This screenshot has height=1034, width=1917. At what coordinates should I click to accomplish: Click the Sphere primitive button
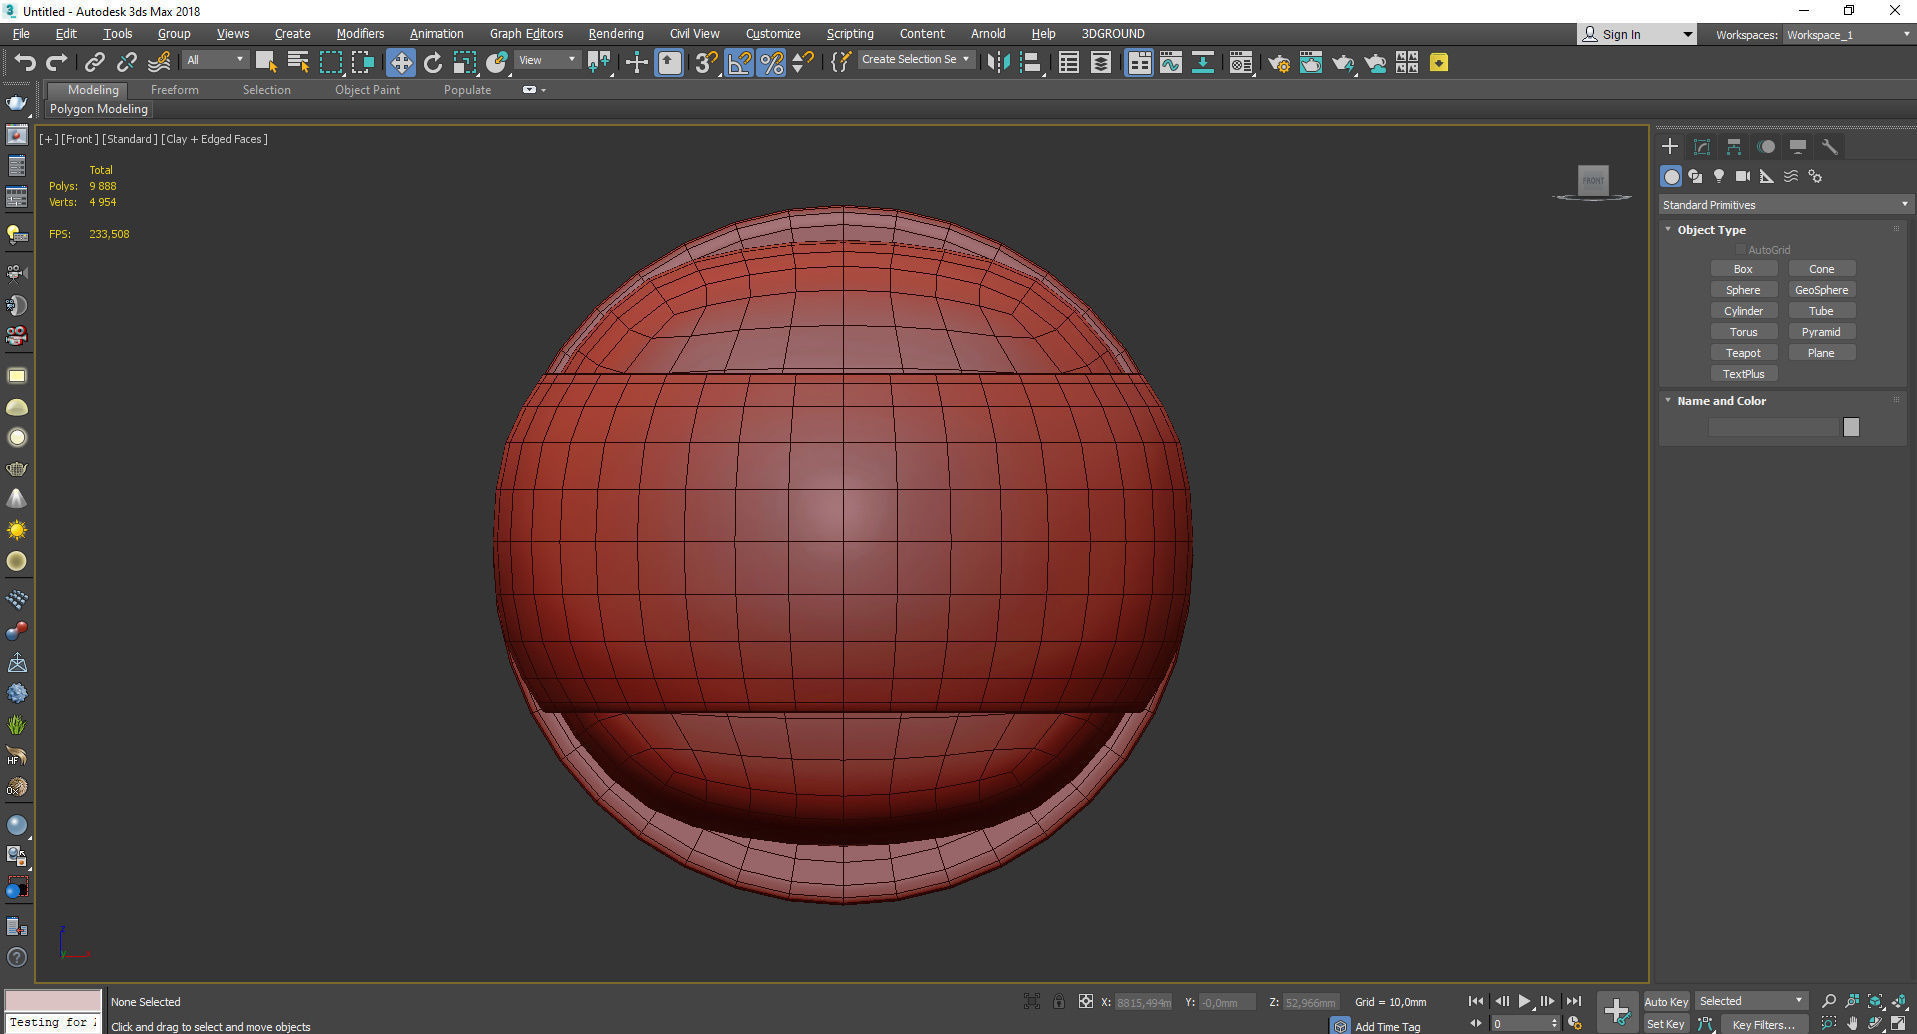coord(1743,290)
